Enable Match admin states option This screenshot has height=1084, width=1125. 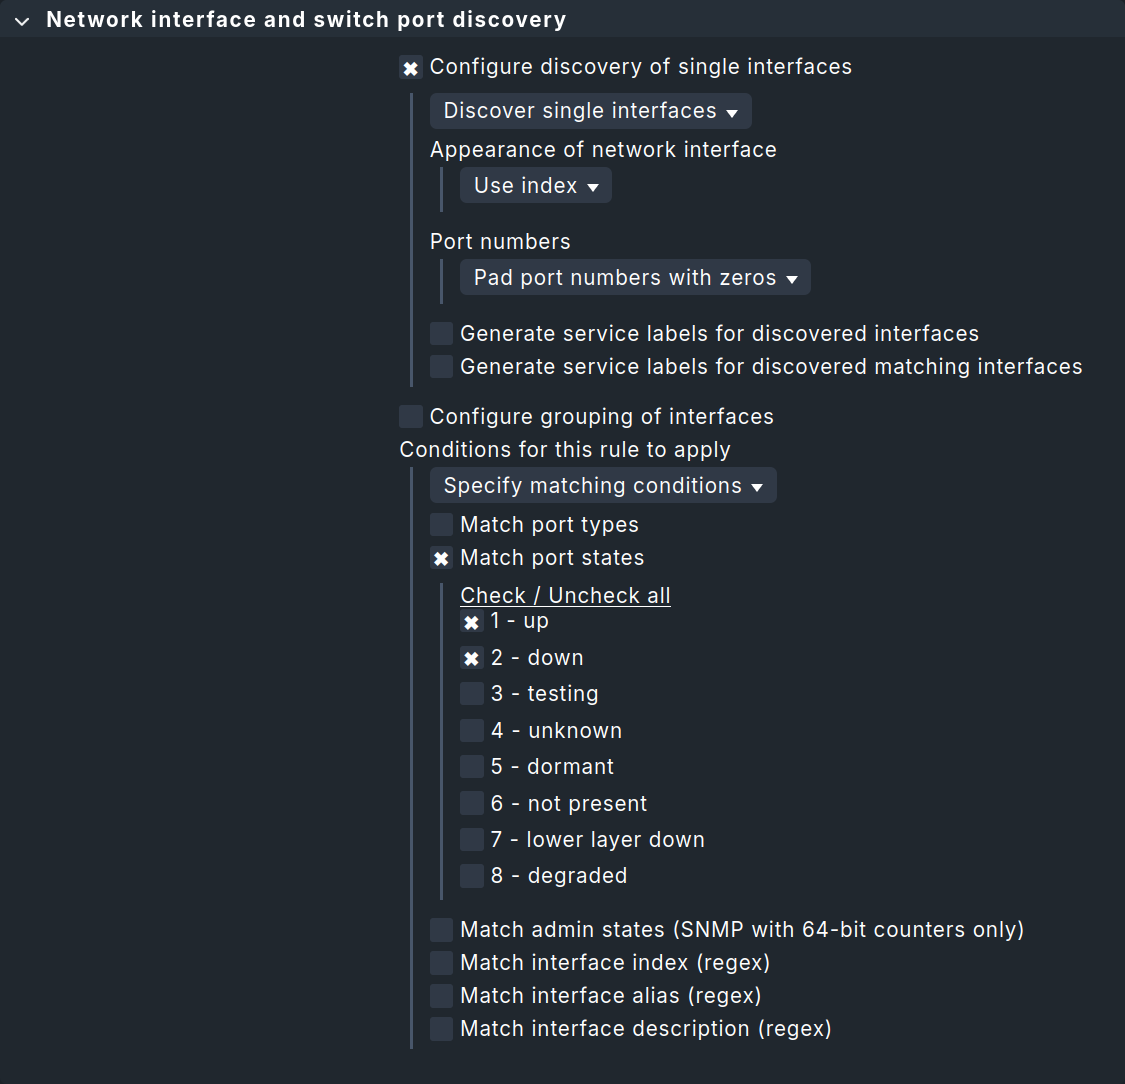tap(441, 929)
